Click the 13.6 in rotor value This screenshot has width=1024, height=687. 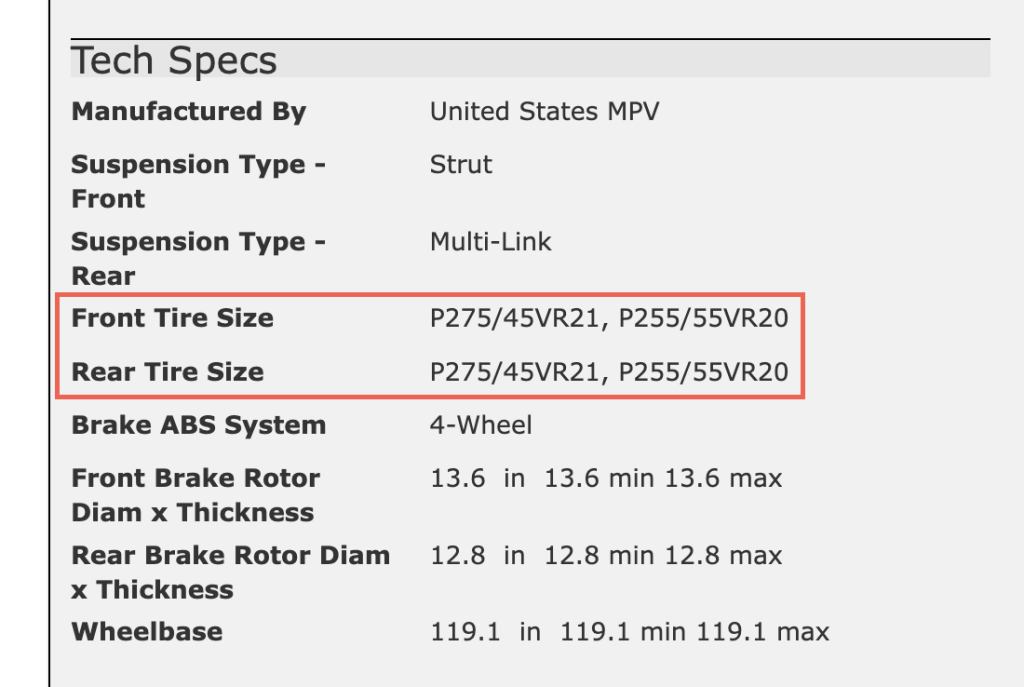(x=606, y=479)
